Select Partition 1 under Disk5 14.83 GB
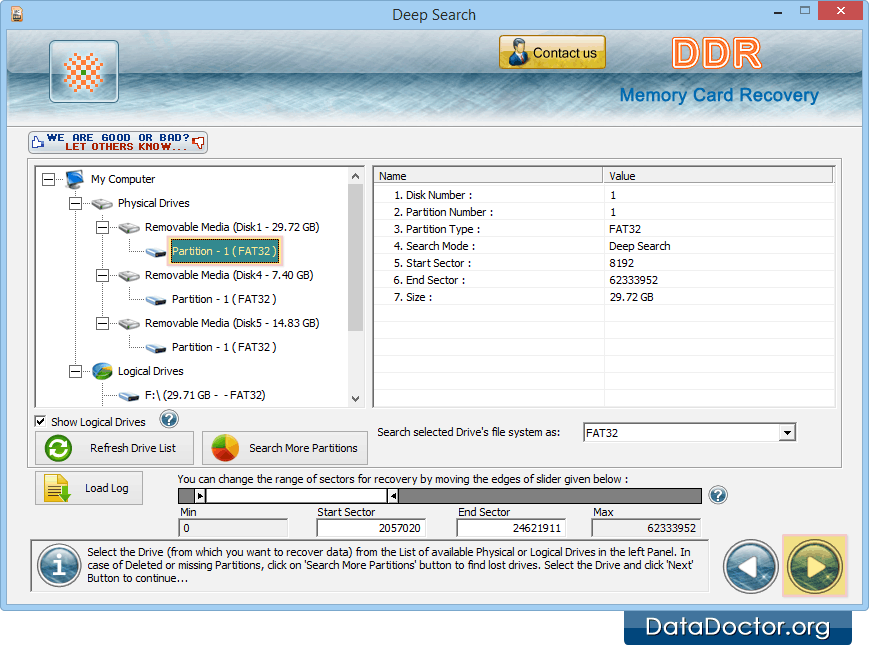869x645 pixels. pos(223,347)
